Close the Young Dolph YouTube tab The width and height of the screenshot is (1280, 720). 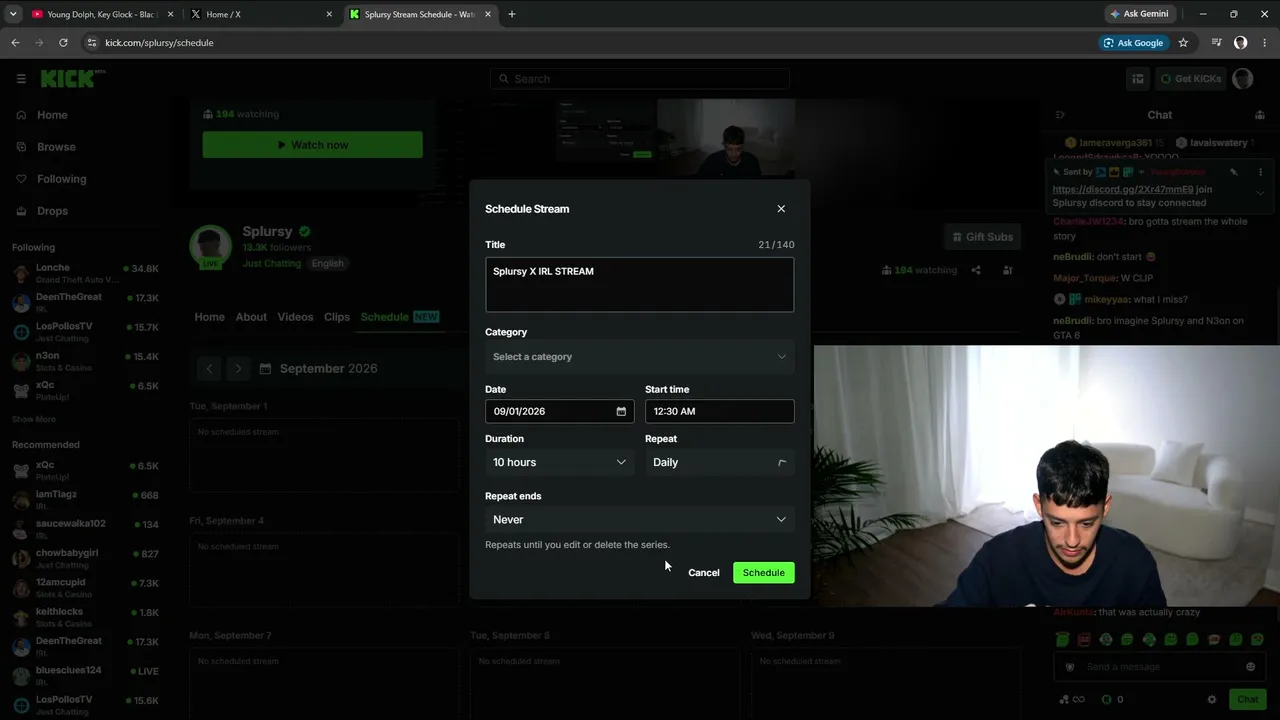tap(171, 14)
